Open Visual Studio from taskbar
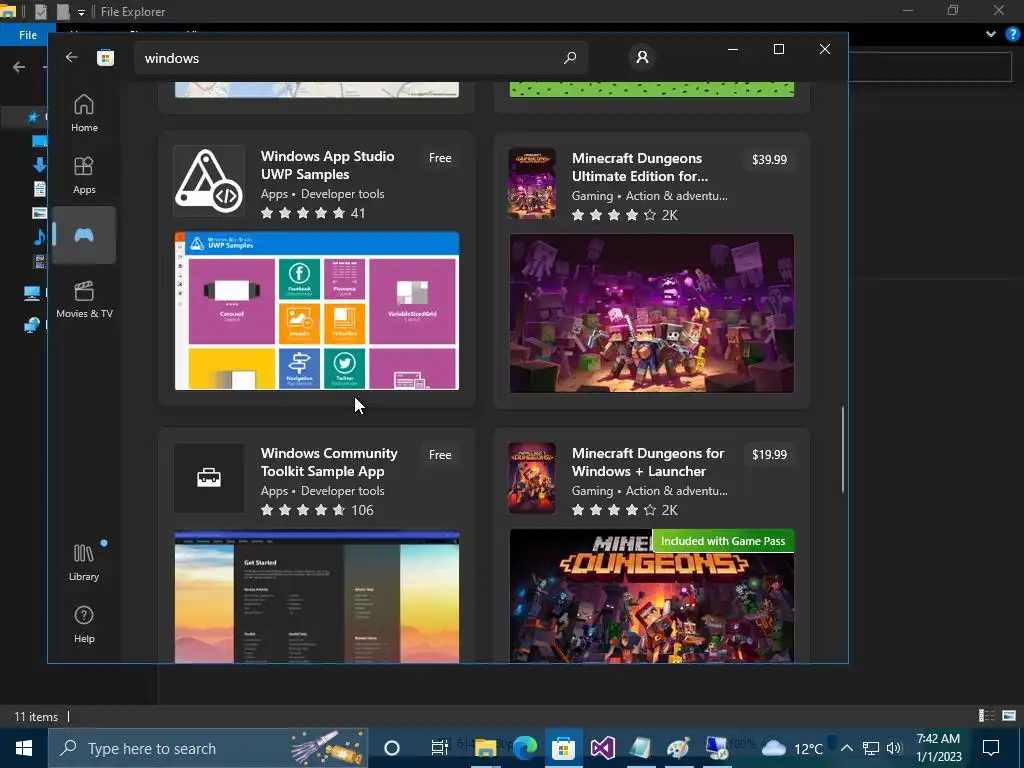Viewport: 1024px width, 768px height. coord(602,748)
